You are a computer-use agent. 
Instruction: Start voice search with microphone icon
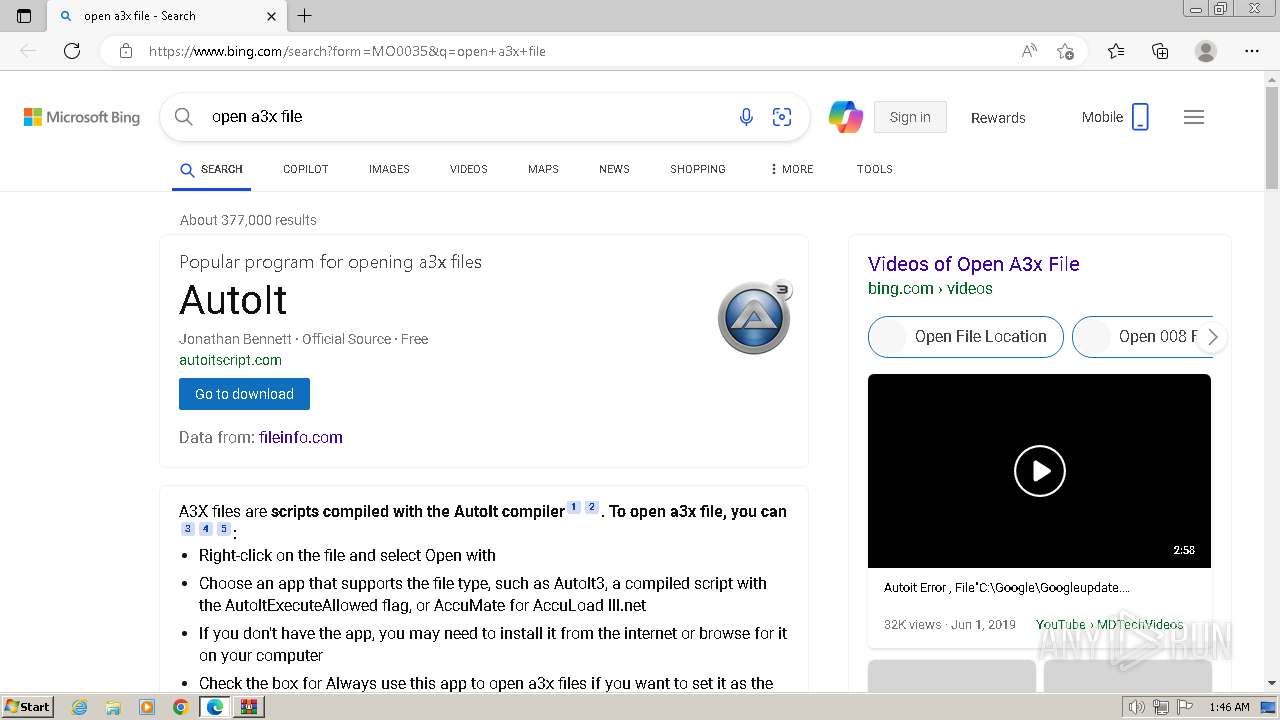(x=746, y=117)
